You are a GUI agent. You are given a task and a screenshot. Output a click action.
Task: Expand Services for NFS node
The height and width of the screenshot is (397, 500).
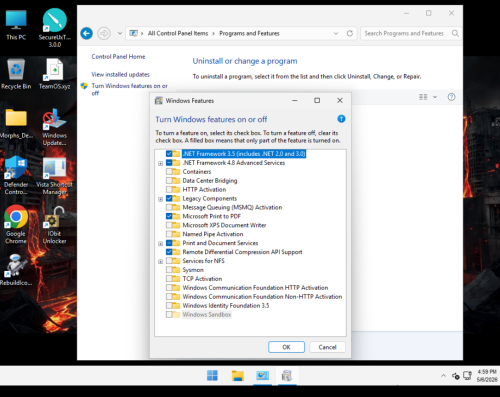point(160,261)
